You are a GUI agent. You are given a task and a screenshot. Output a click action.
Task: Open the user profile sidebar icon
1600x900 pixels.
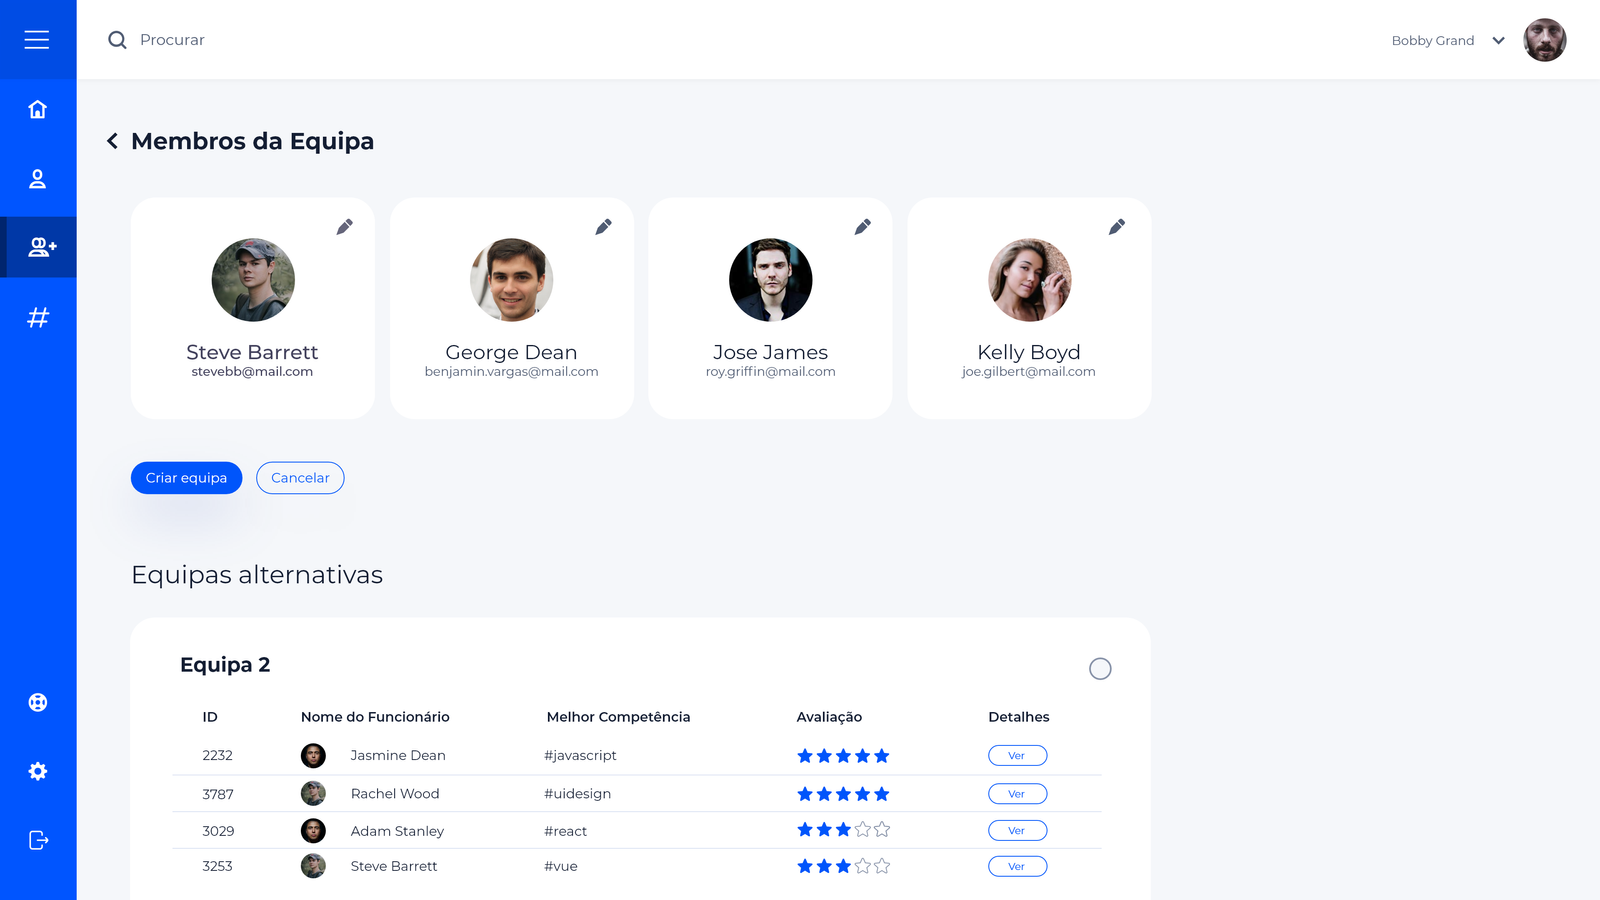click(37, 179)
